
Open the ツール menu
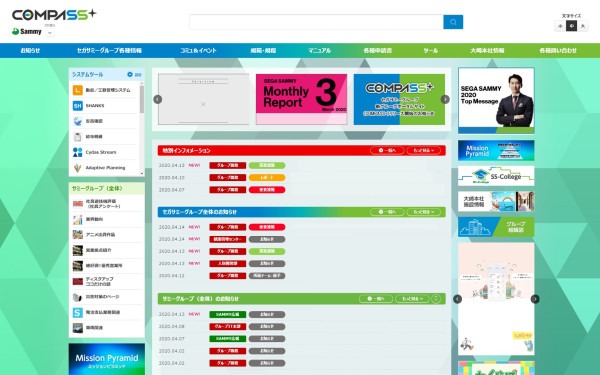click(x=431, y=51)
